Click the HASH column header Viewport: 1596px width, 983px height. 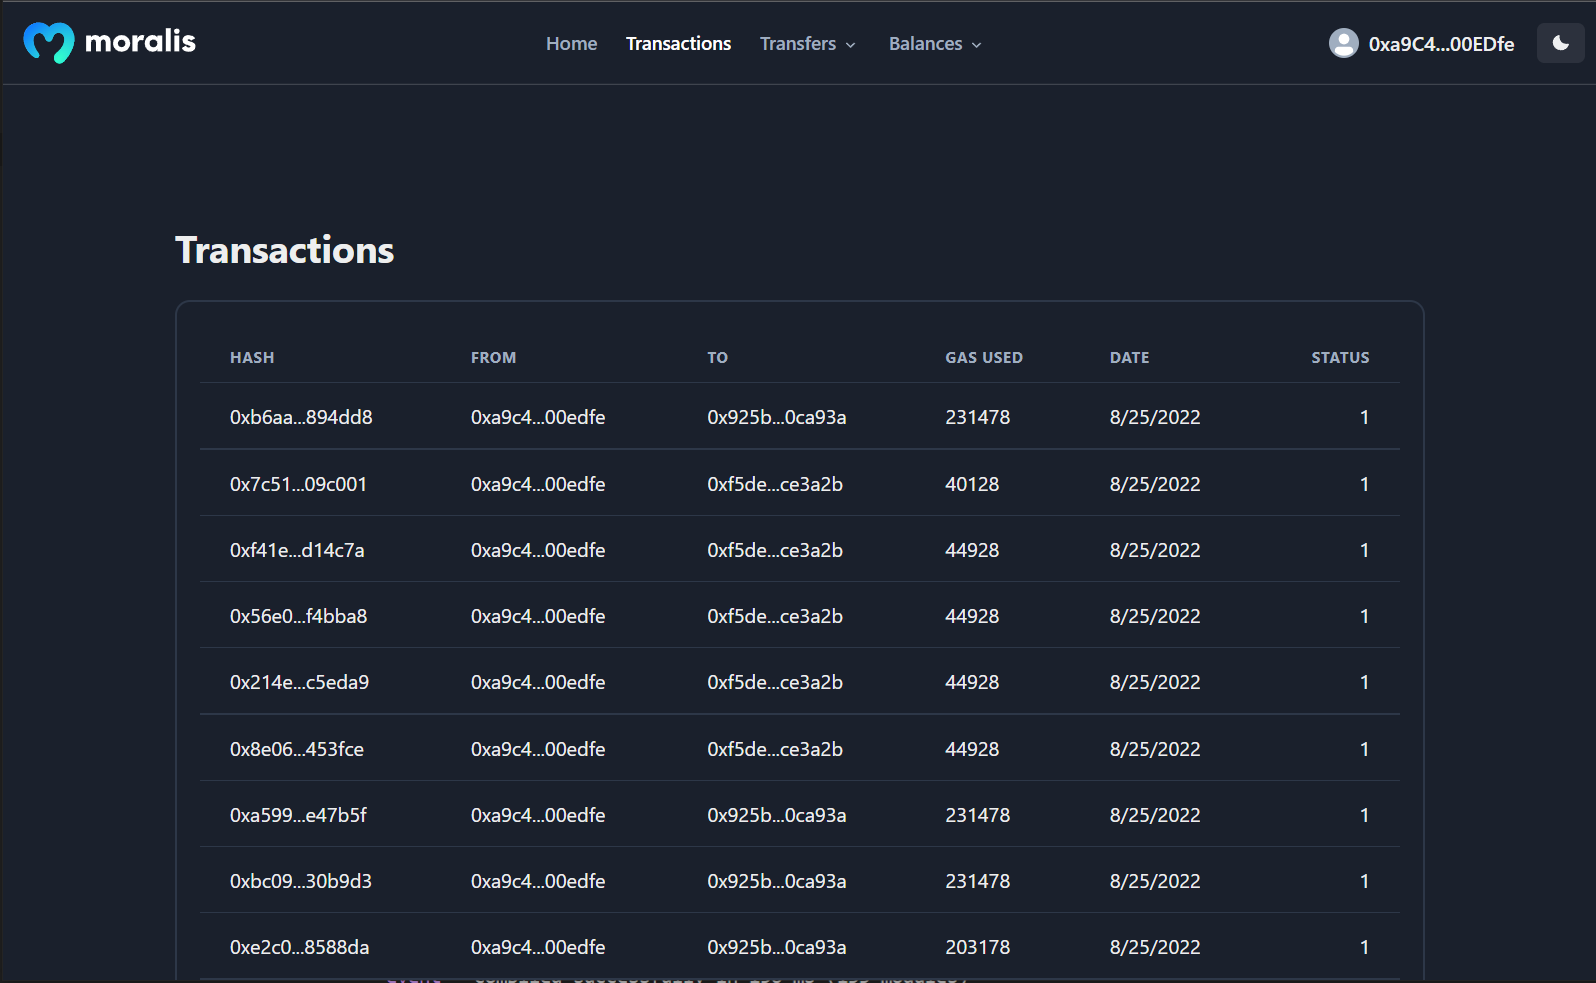252,358
